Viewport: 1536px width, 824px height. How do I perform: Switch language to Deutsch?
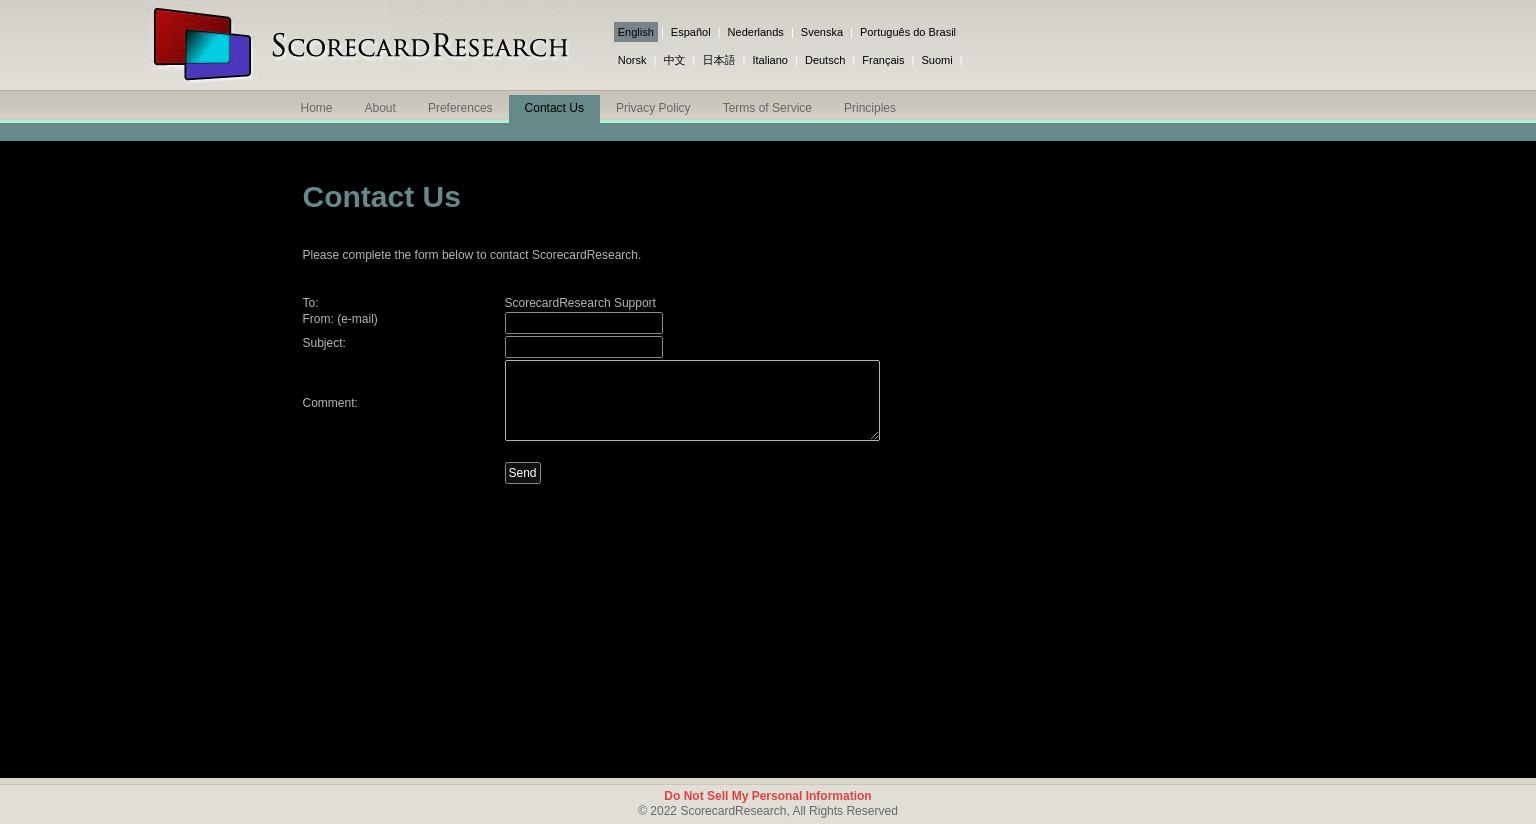[x=824, y=60]
